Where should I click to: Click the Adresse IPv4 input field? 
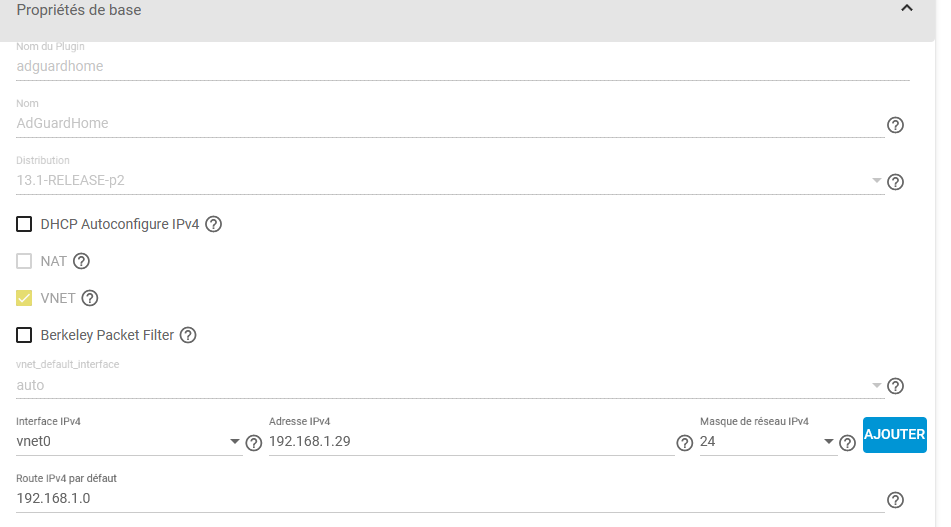[x=471, y=441]
